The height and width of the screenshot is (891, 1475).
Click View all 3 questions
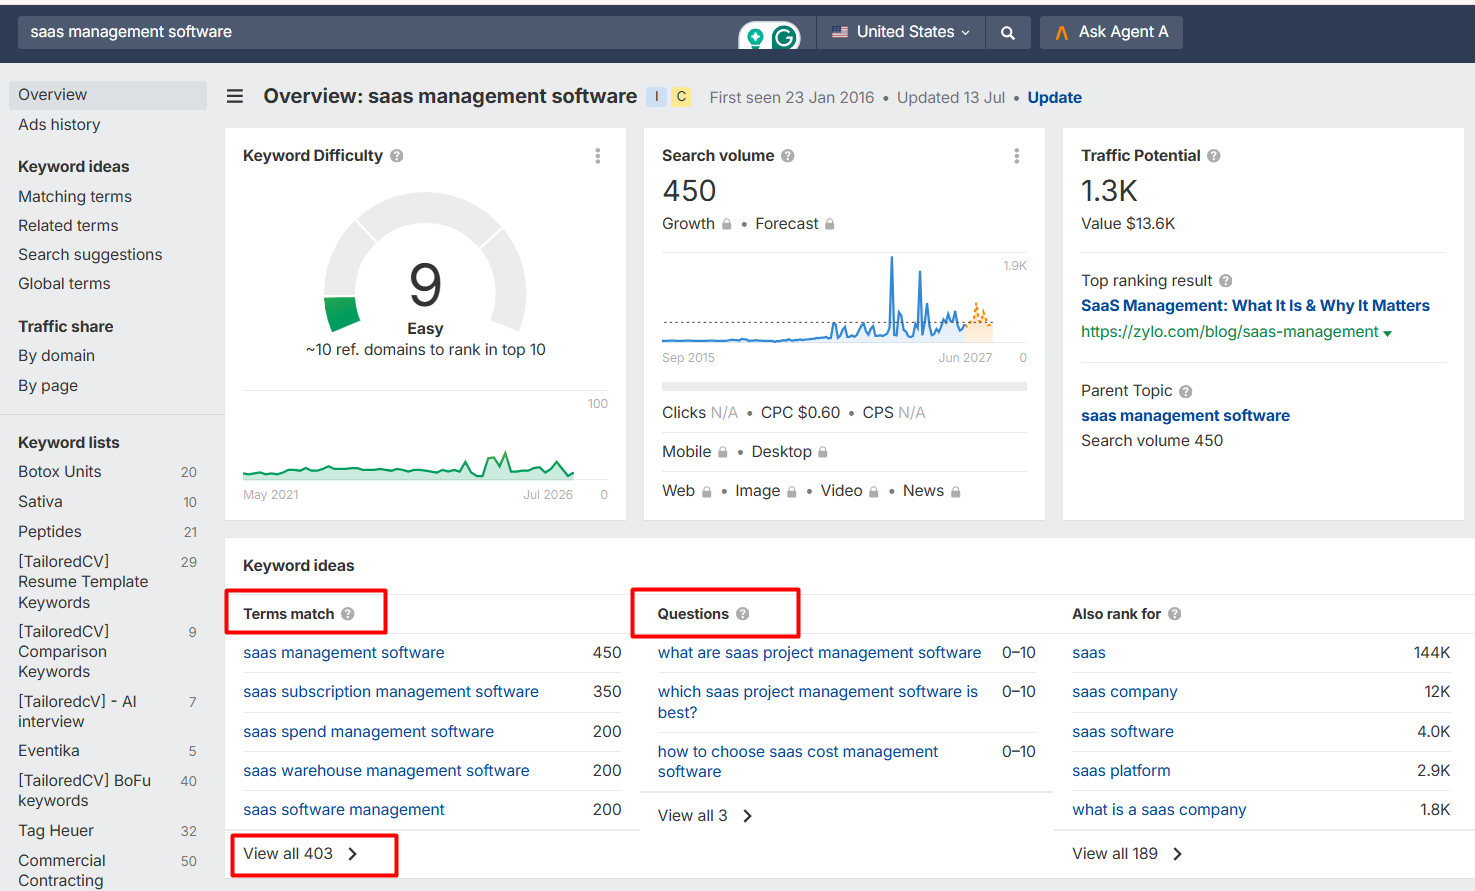pos(705,816)
